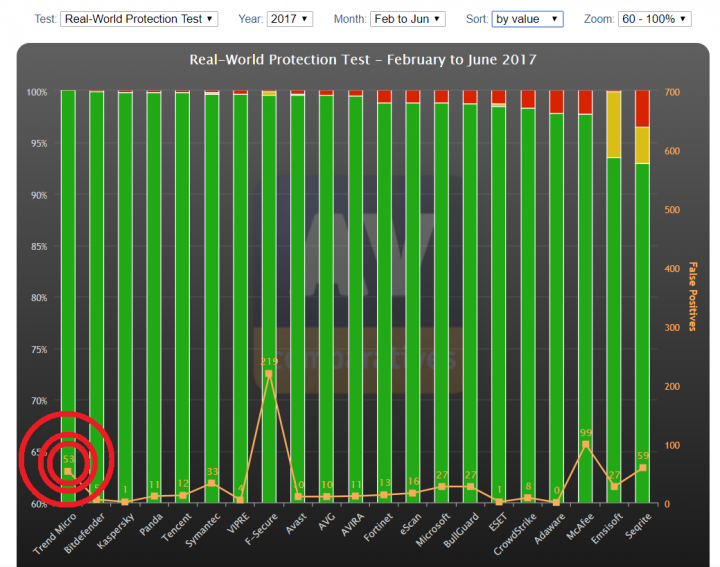720x567 pixels.
Task: Click the Avast false positives point labeled 0
Action: (298, 497)
